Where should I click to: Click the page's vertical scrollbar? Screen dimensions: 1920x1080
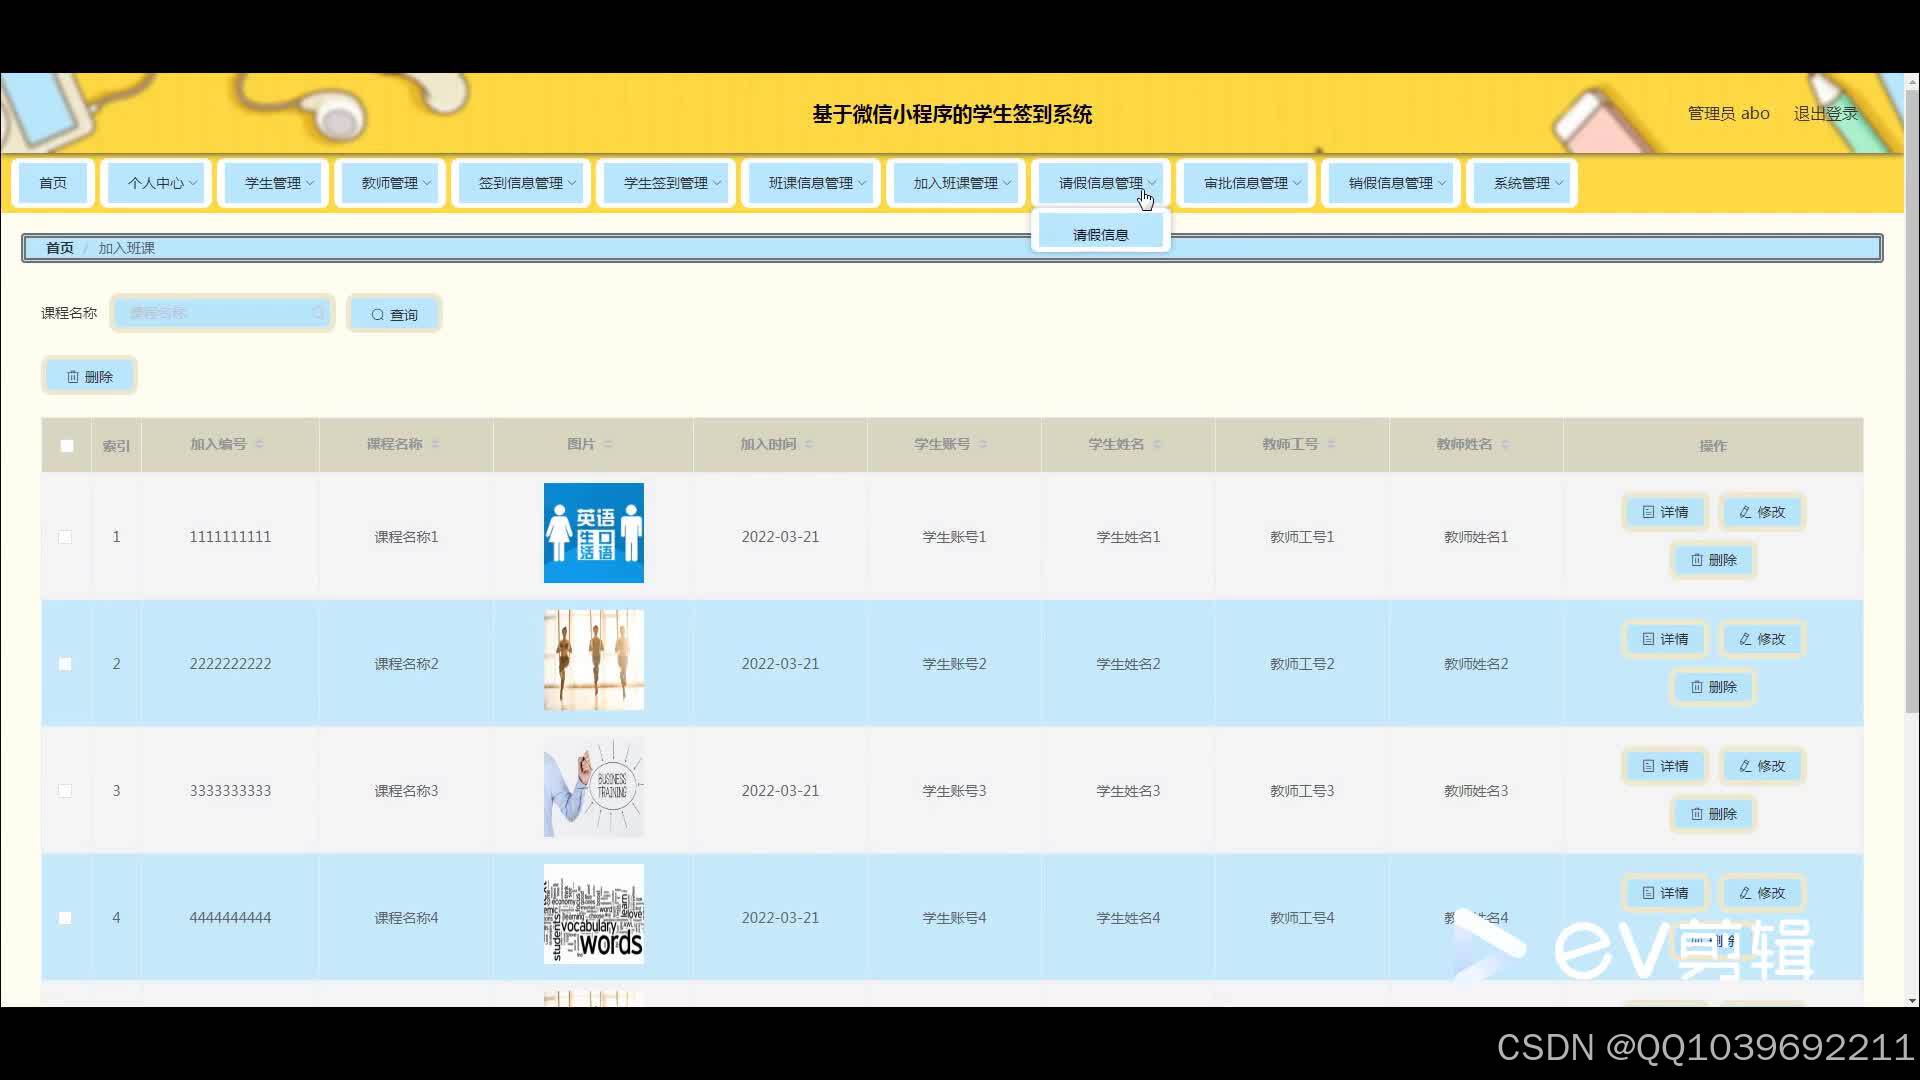[x=1911, y=400]
